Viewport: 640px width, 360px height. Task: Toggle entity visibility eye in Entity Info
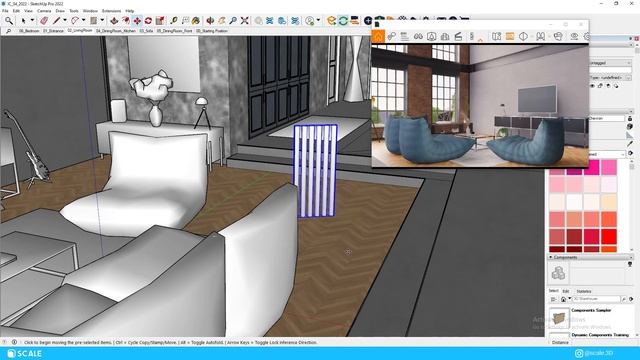point(592,86)
